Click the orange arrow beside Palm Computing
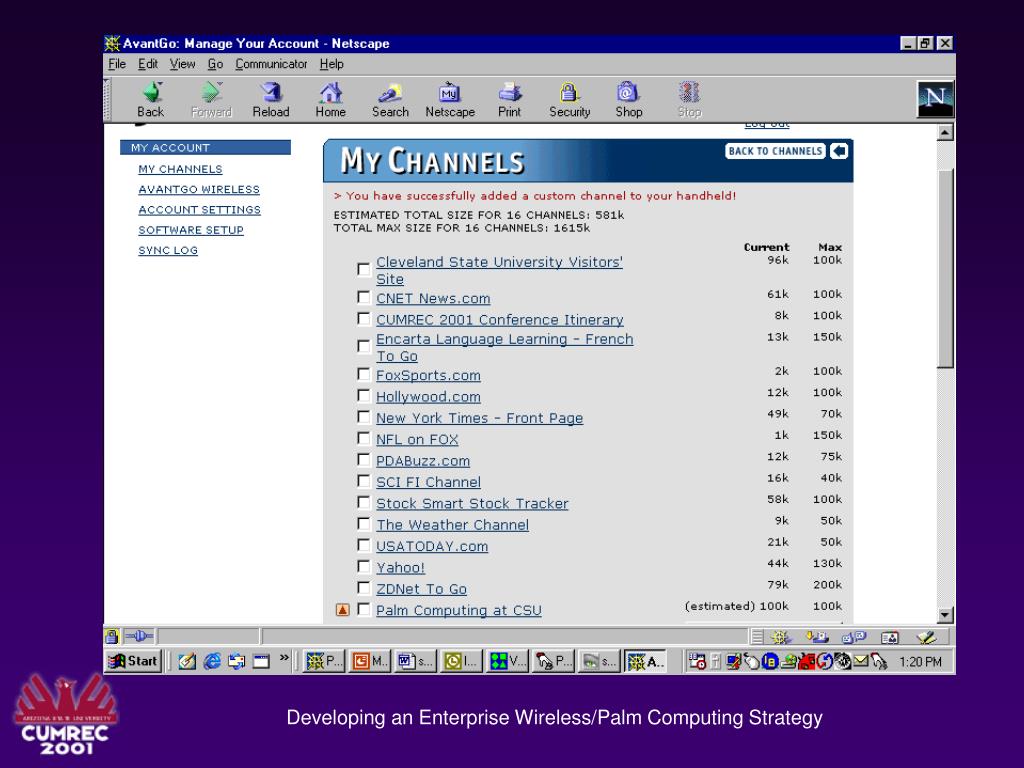 343,610
